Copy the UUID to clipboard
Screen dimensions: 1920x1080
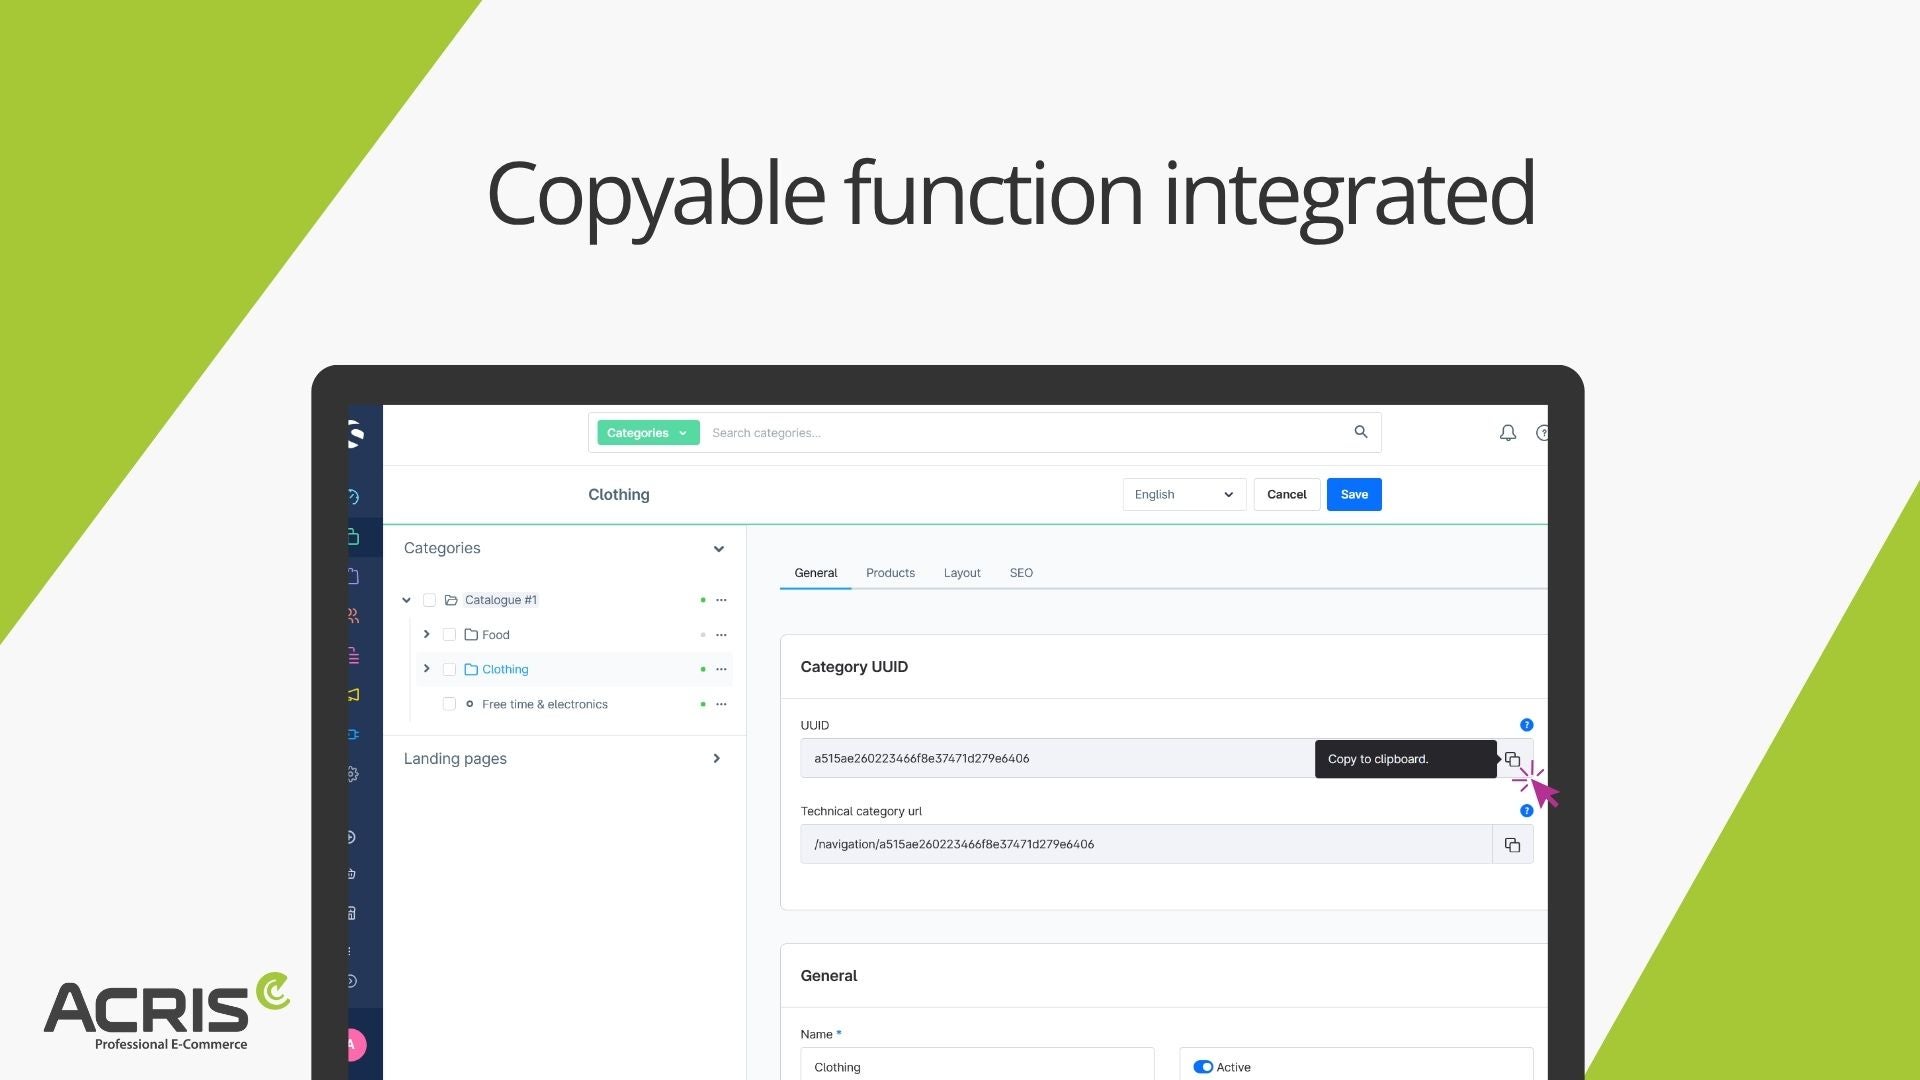1512,759
